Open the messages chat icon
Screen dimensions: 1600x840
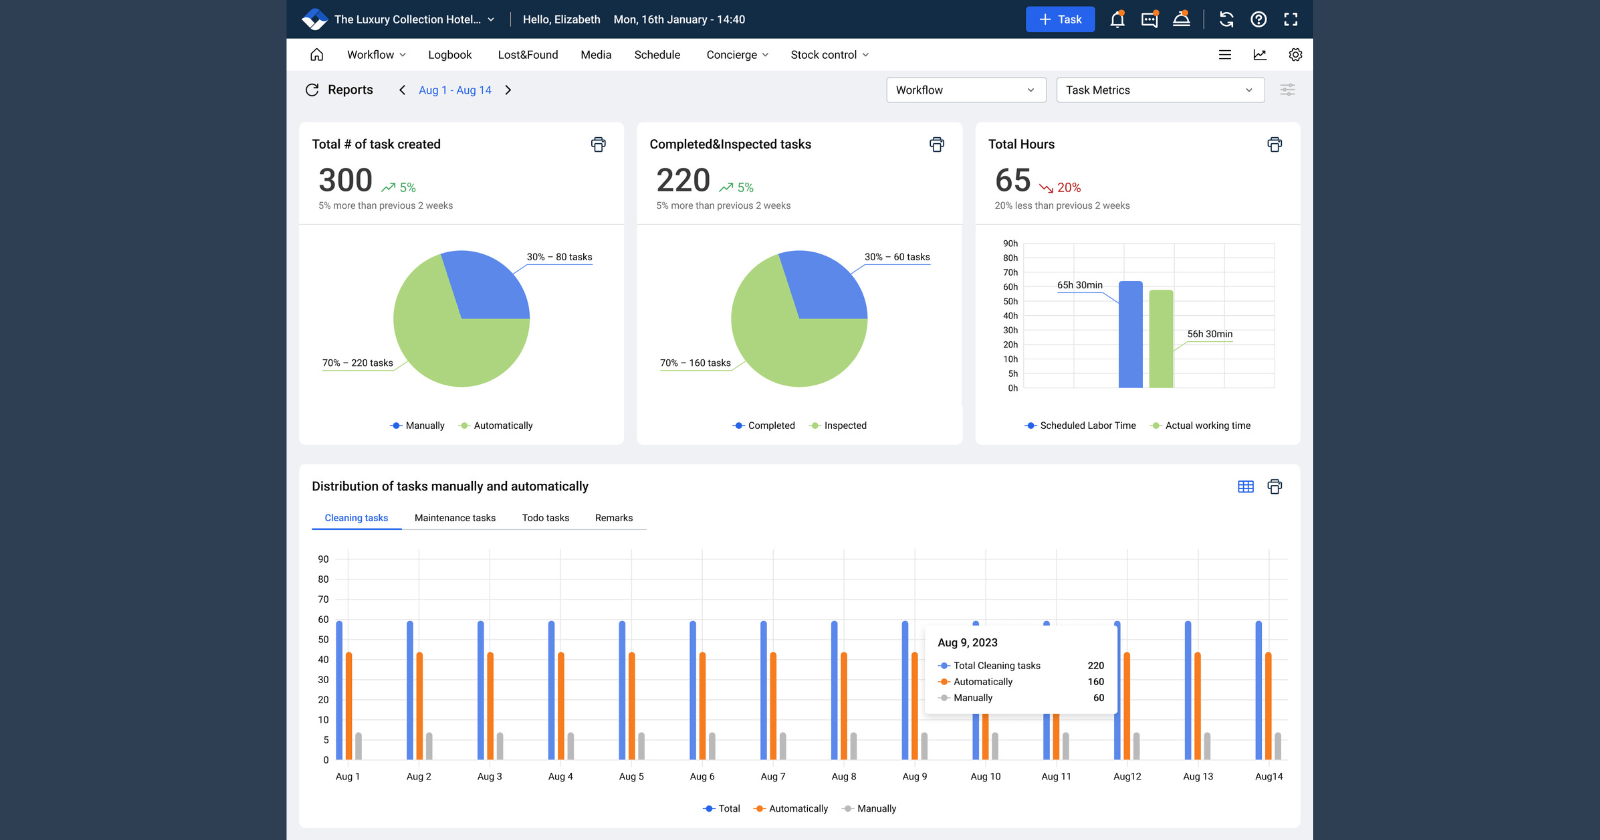[1149, 19]
